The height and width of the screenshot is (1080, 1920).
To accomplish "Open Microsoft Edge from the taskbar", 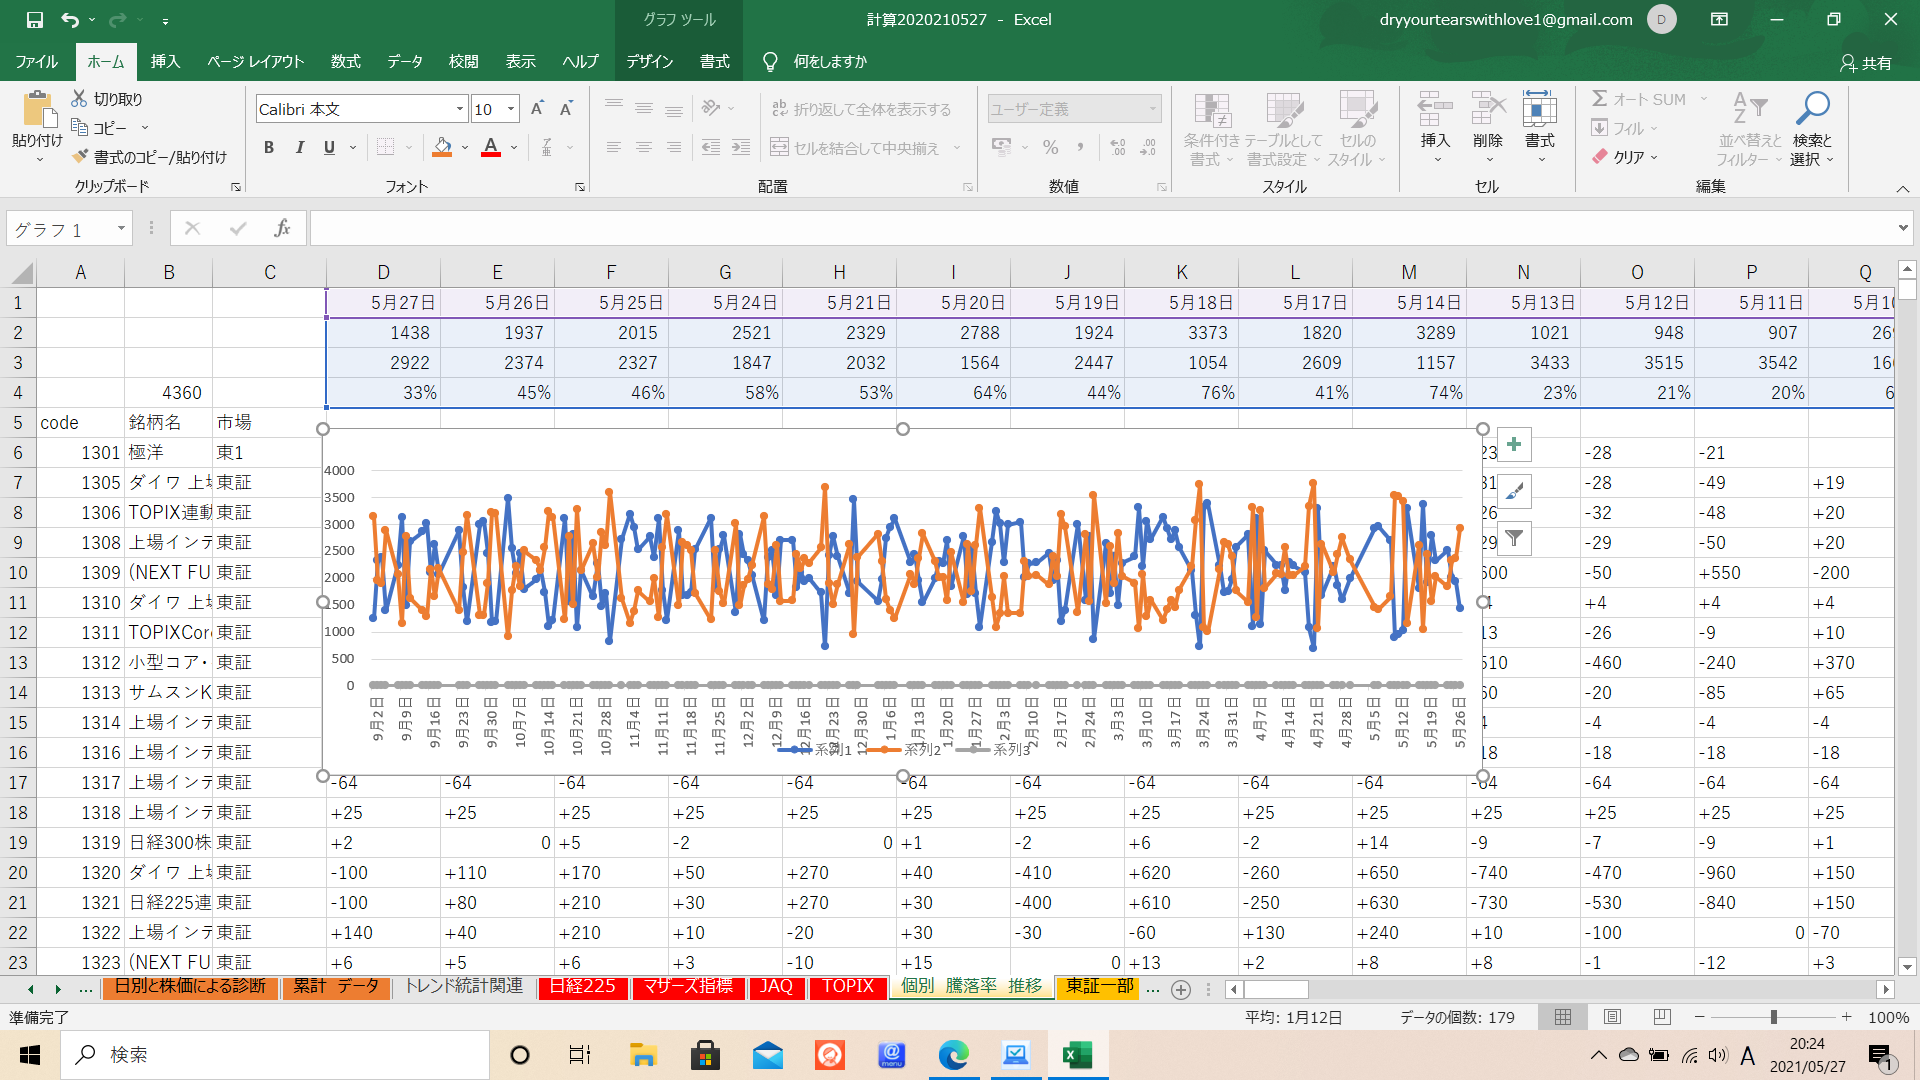I will coord(953,1055).
